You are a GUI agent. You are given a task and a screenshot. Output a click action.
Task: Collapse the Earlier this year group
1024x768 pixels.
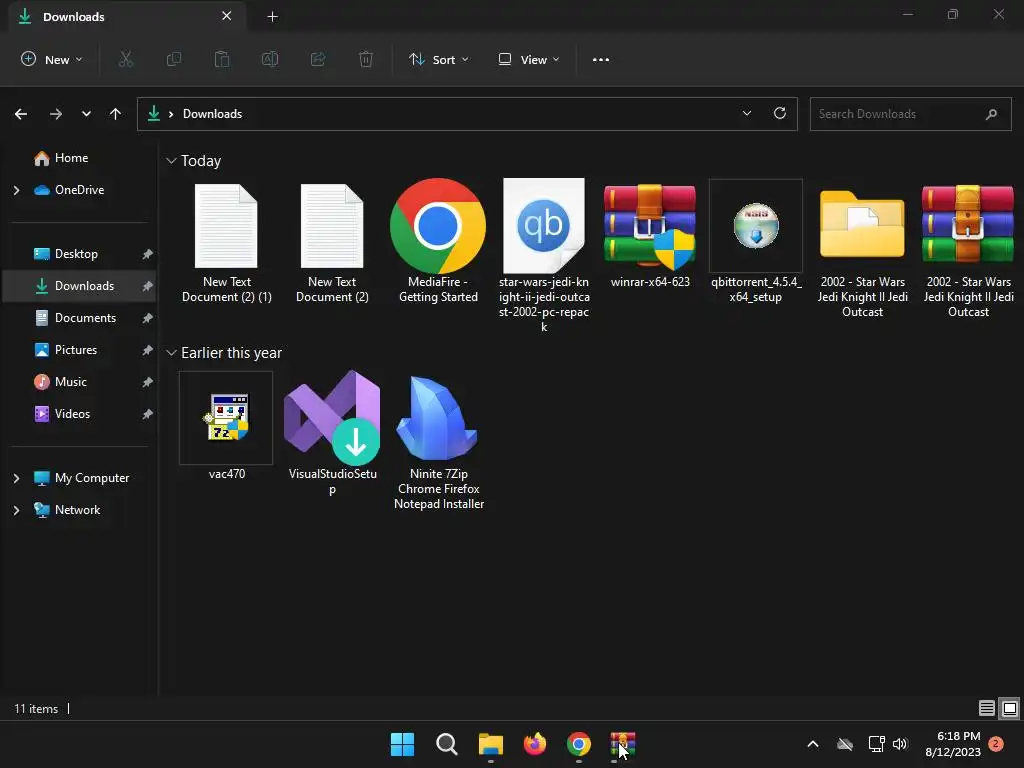point(171,353)
